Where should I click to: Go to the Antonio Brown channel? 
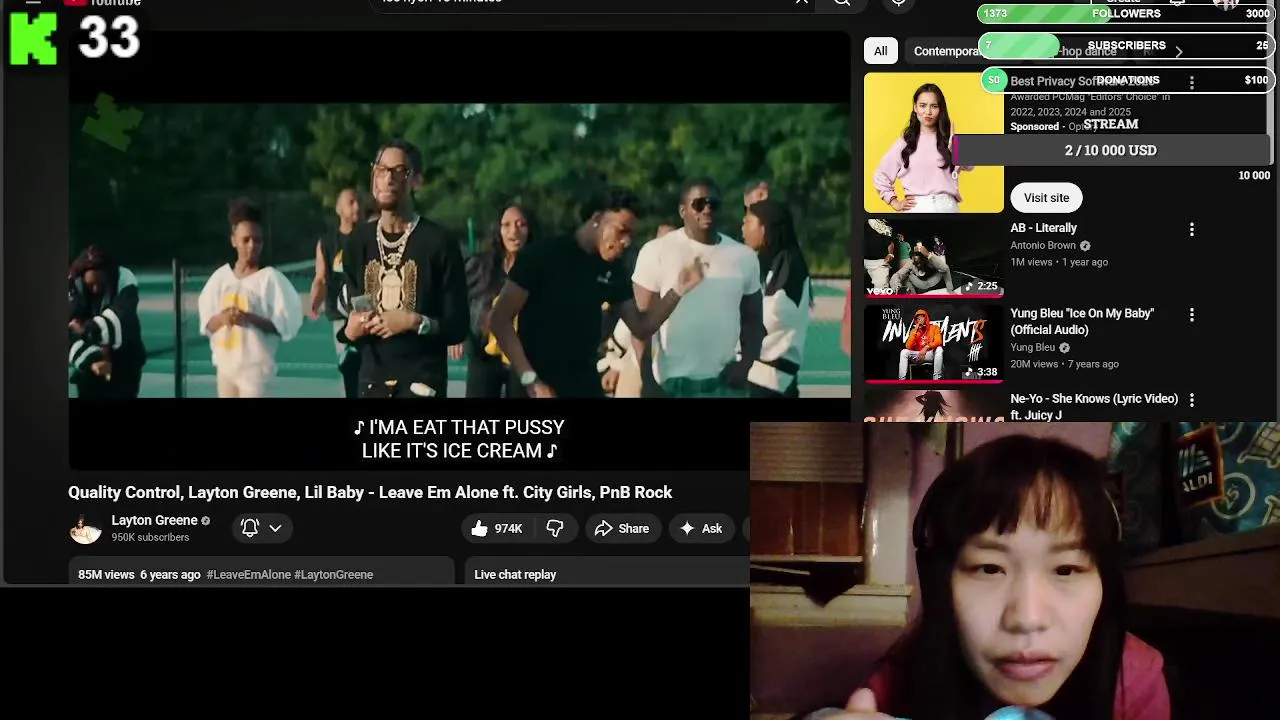[1043, 245]
